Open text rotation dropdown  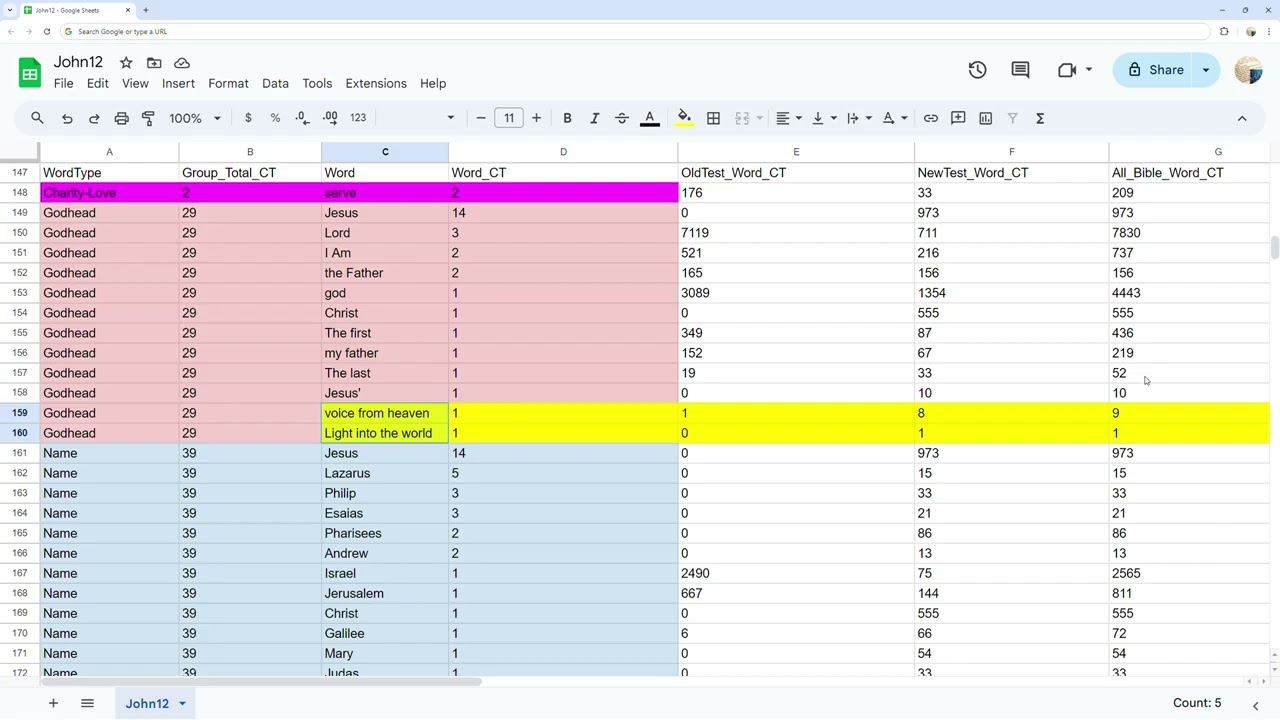tap(895, 118)
